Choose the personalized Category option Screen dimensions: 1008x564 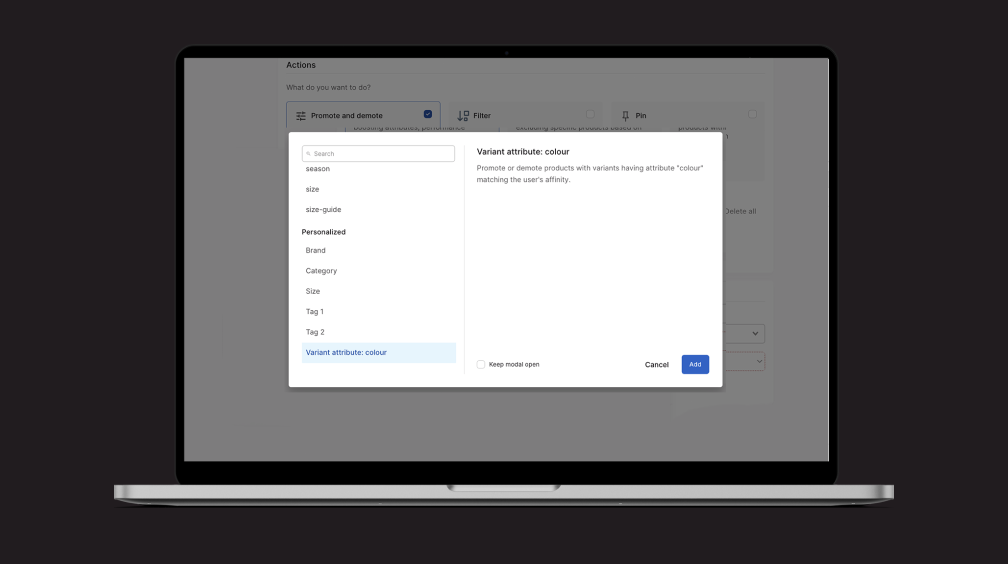[x=321, y=271]
